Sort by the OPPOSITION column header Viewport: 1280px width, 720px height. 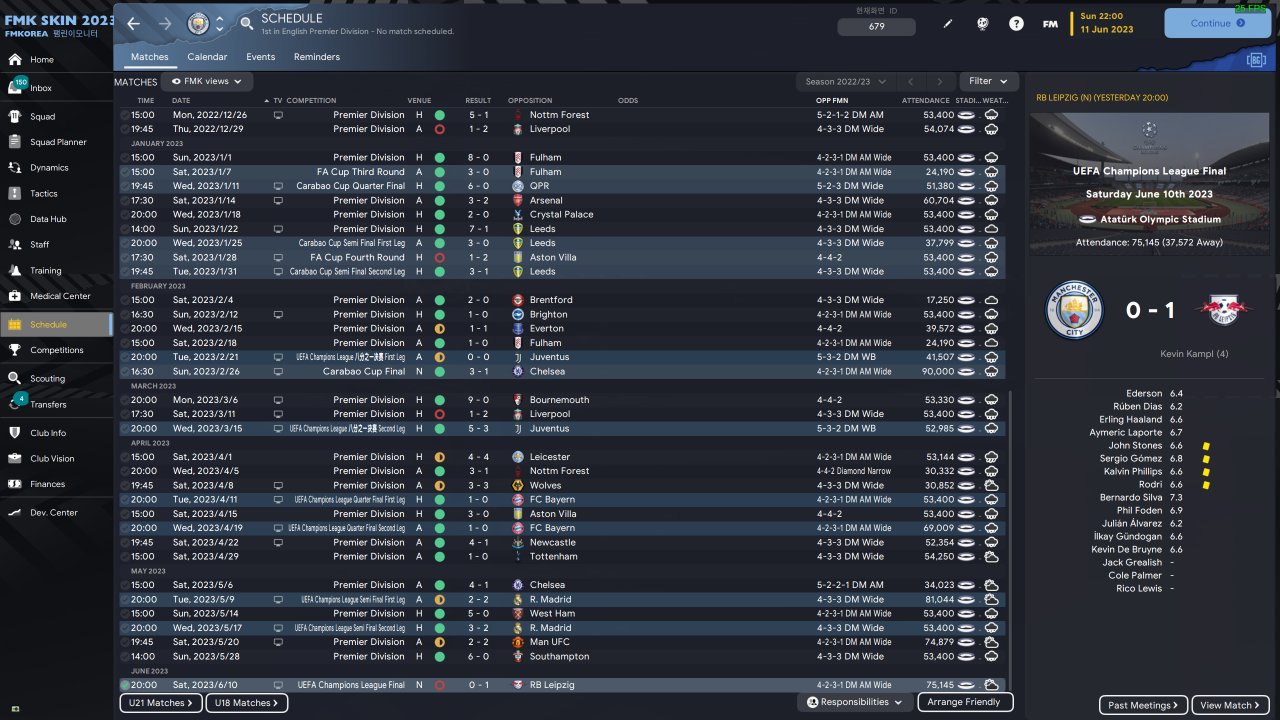[x=530, y=101]
